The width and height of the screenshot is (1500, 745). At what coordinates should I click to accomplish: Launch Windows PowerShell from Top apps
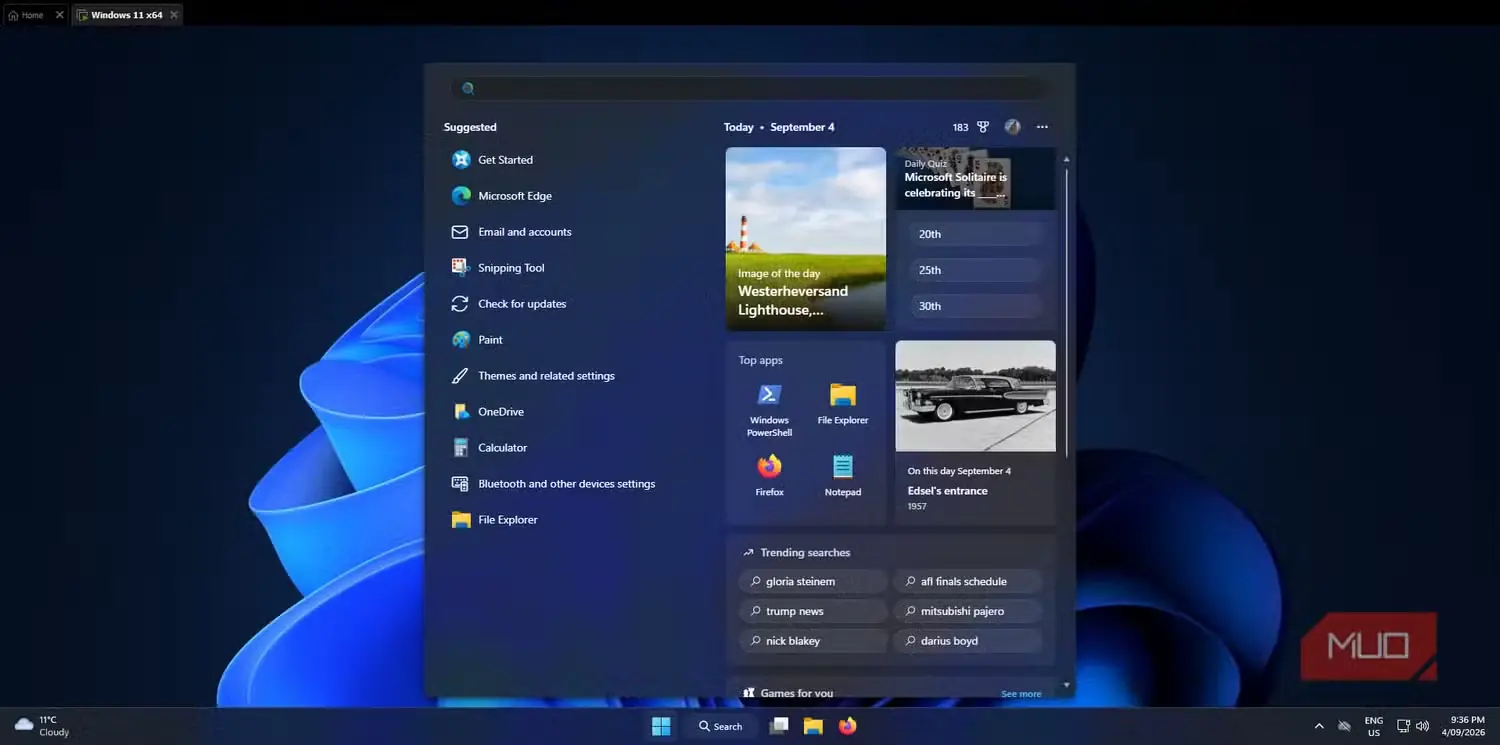point(769,408)
